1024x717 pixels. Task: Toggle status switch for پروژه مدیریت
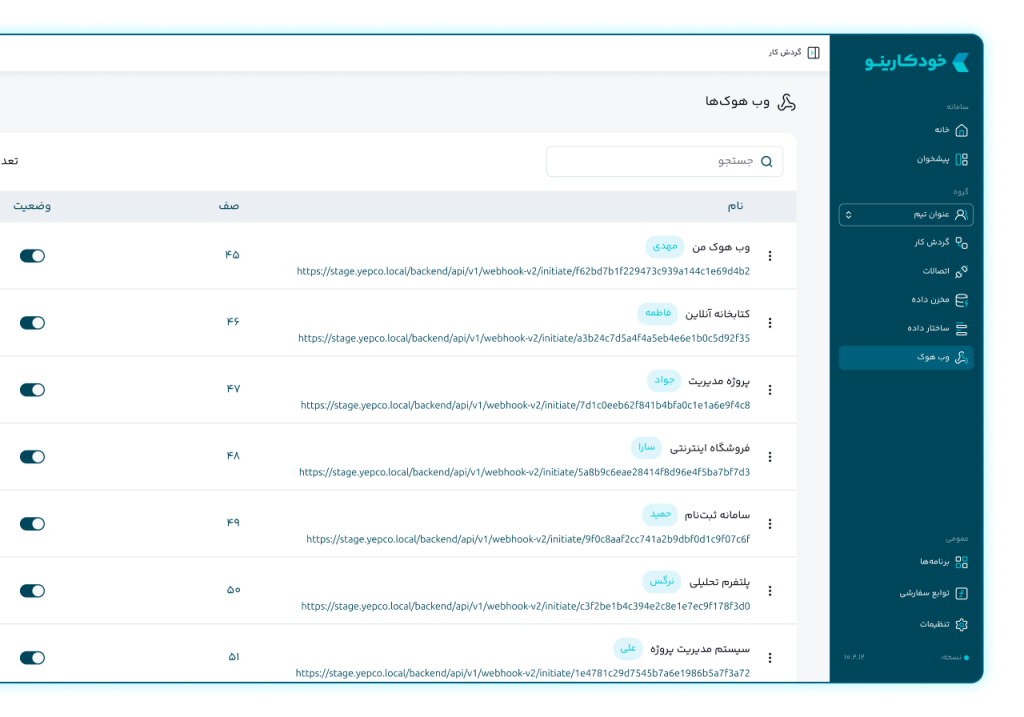32,390
